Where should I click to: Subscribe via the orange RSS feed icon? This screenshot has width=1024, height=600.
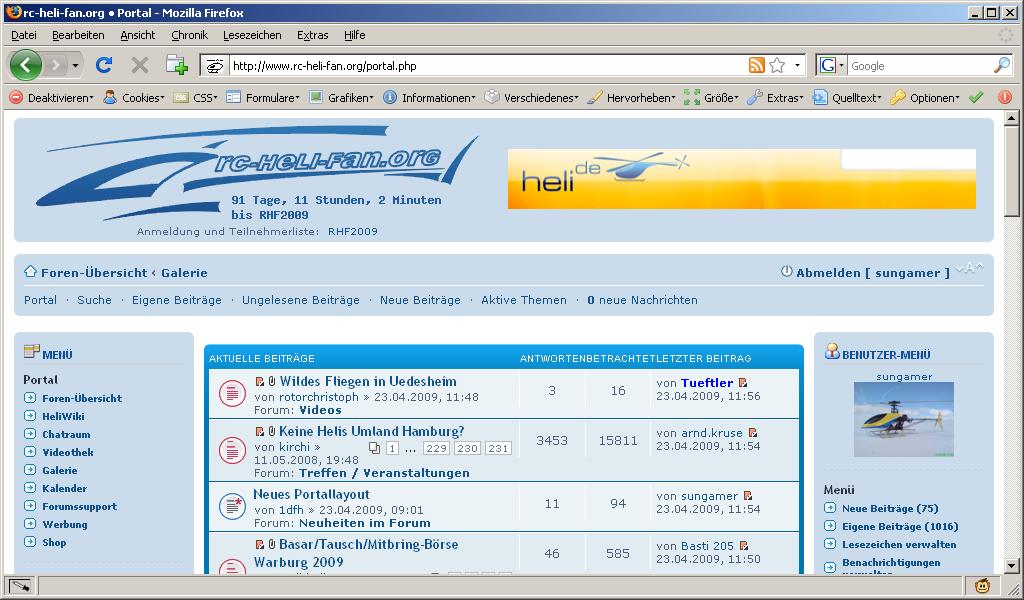coord(756,65)
